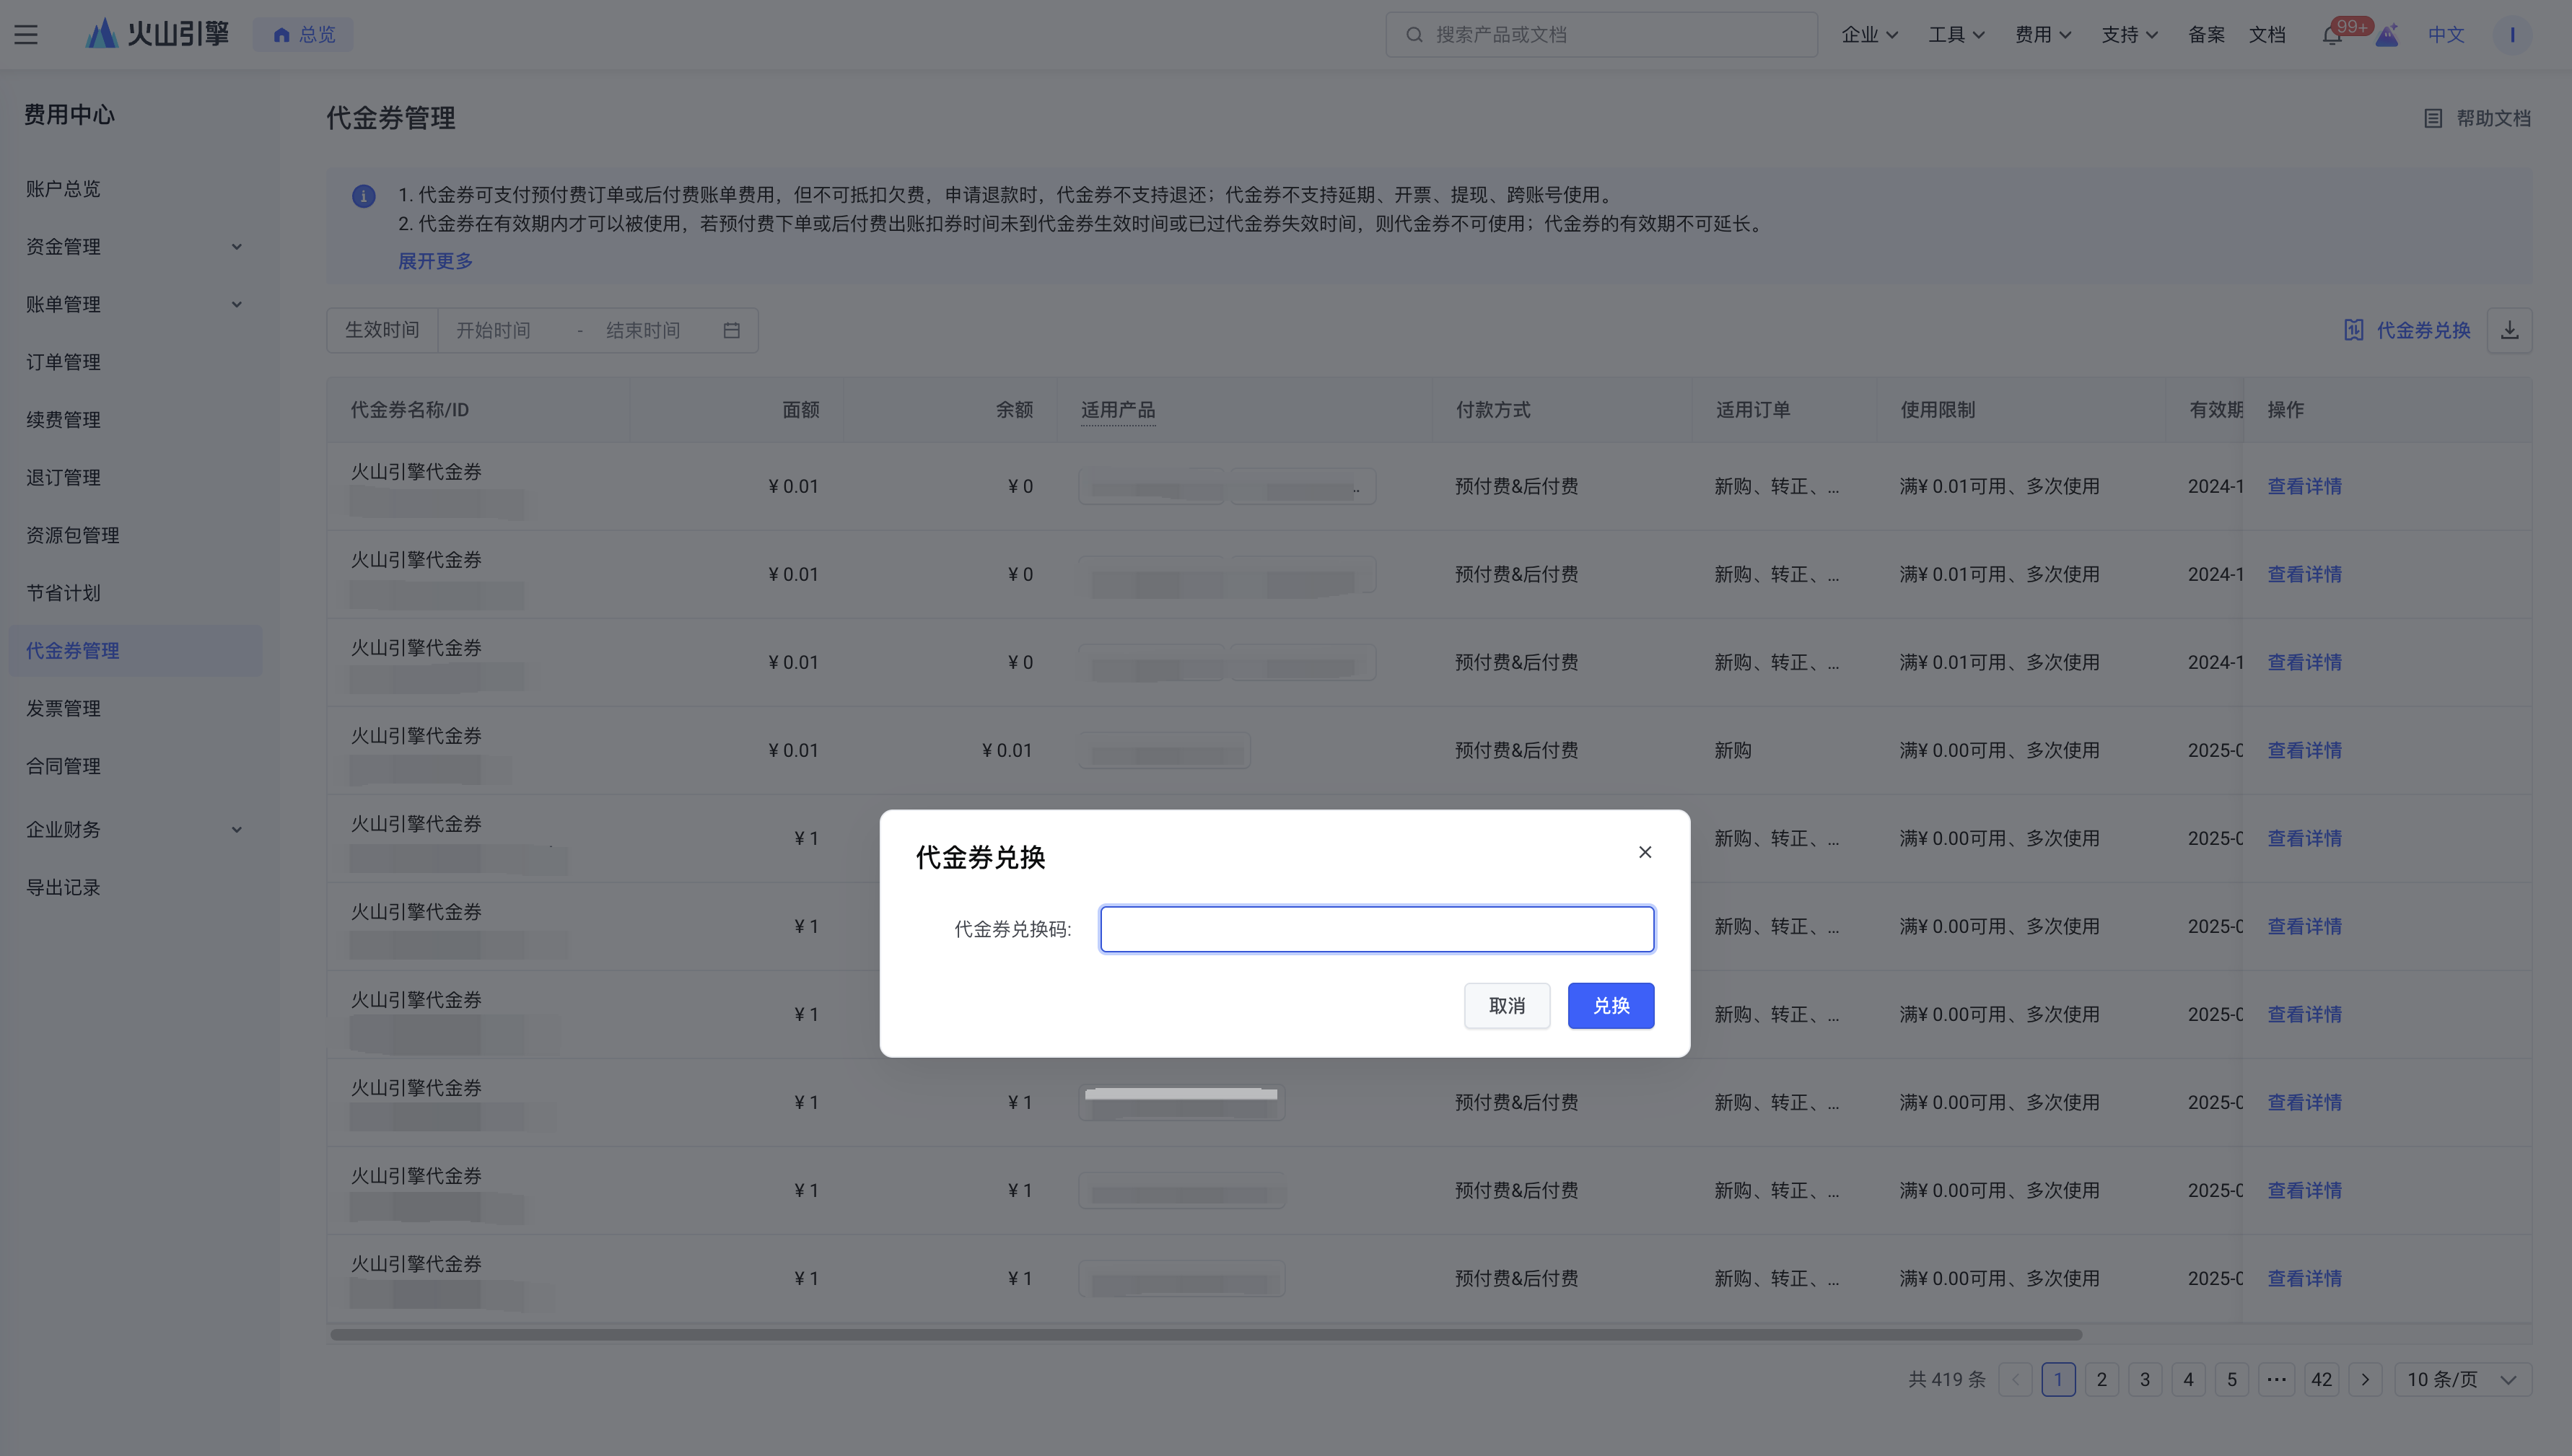The width and height of the screenshot is (2572, 1456).
Task: Open the 文档 menu item
Action: pos(2267,35)
